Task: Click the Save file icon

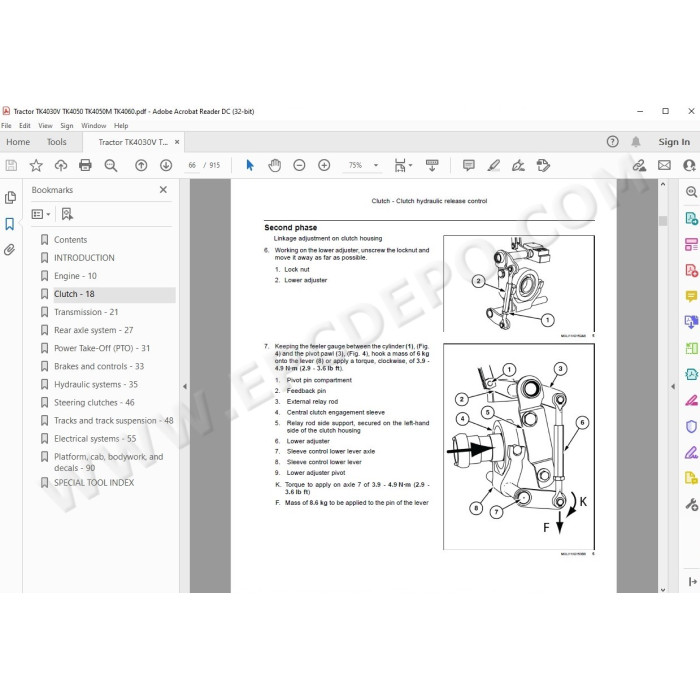Action: pos(11,166)
